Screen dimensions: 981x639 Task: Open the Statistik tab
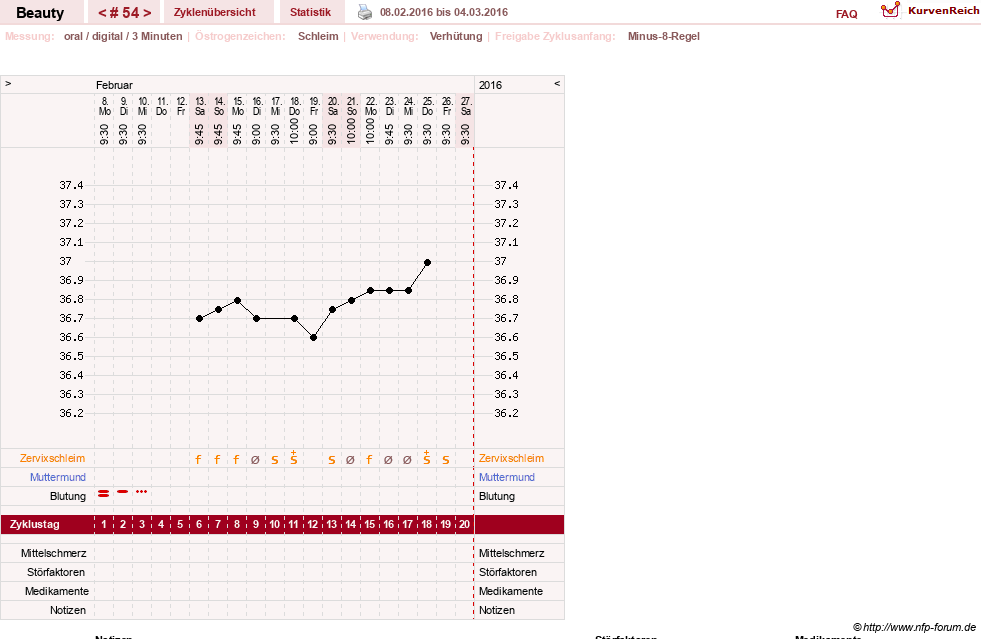(310, 12)
